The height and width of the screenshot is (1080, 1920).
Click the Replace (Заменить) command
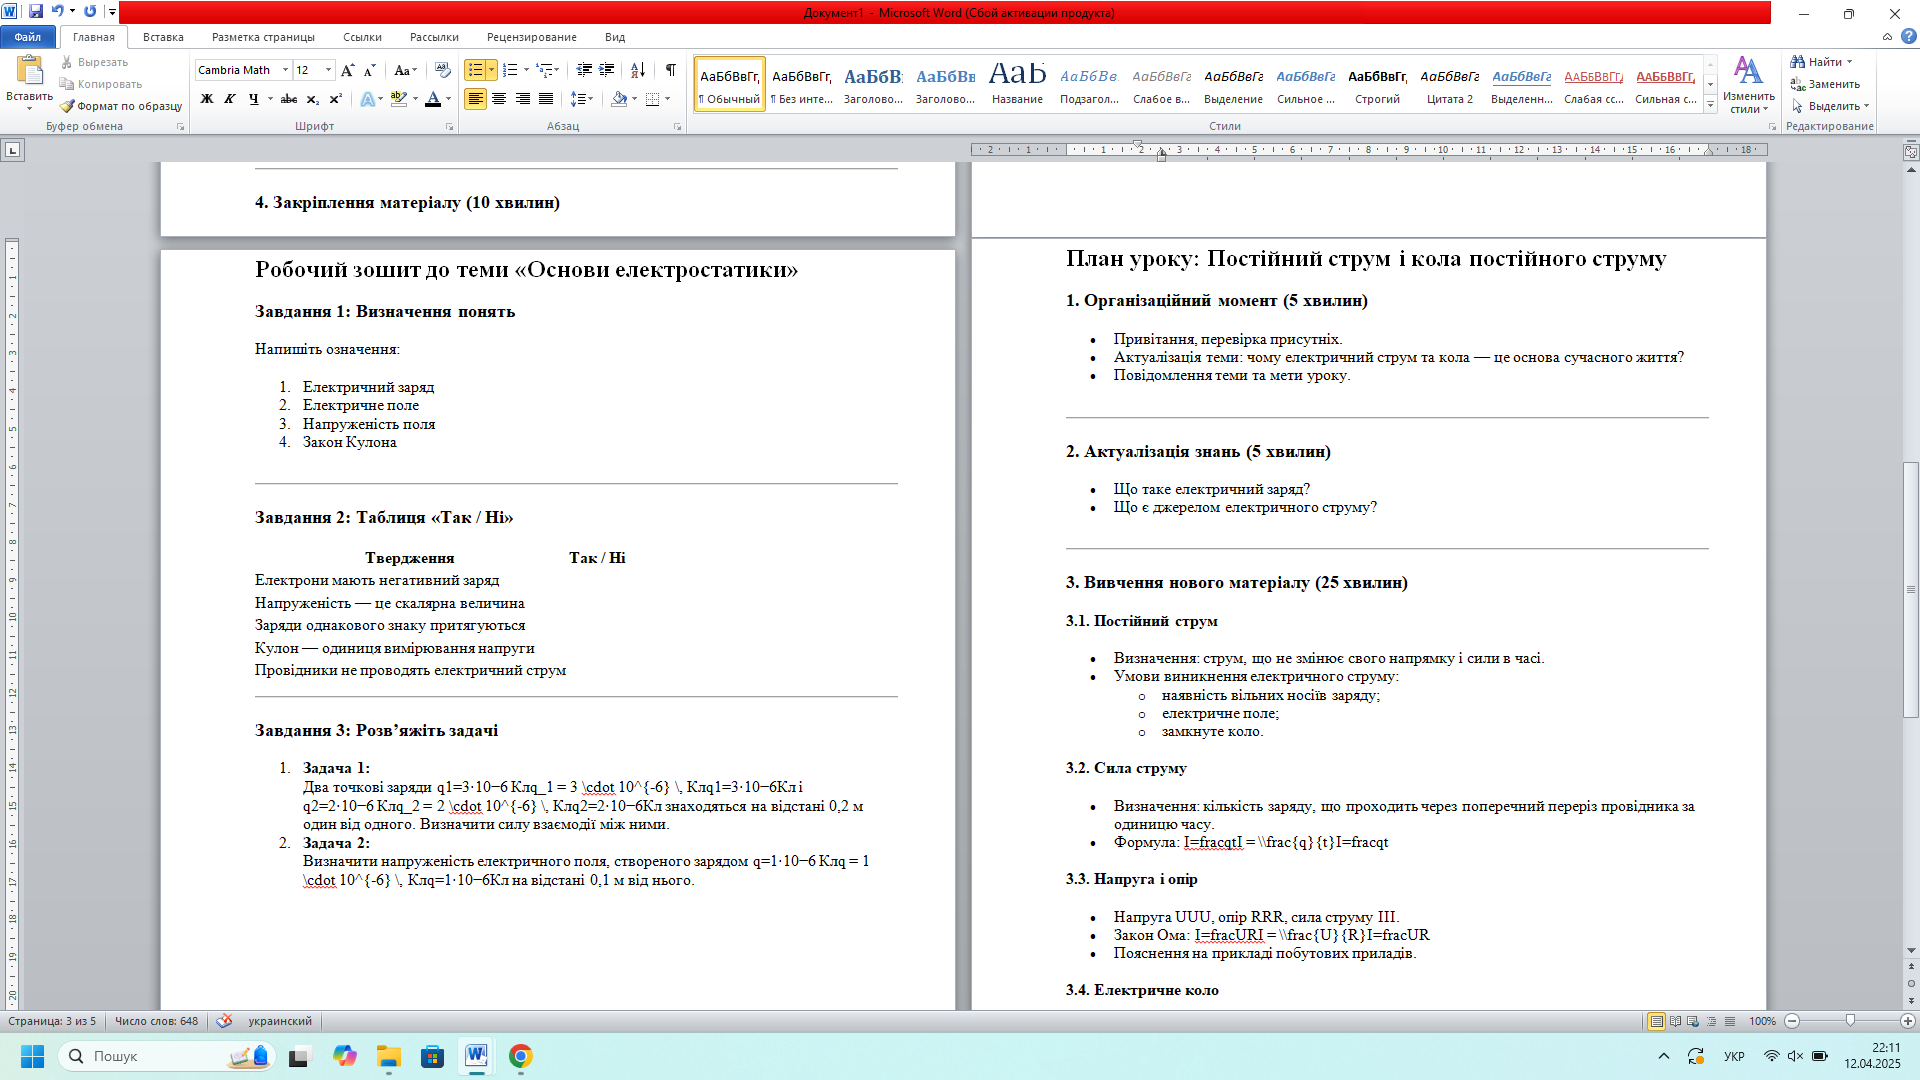(1825, 84)
